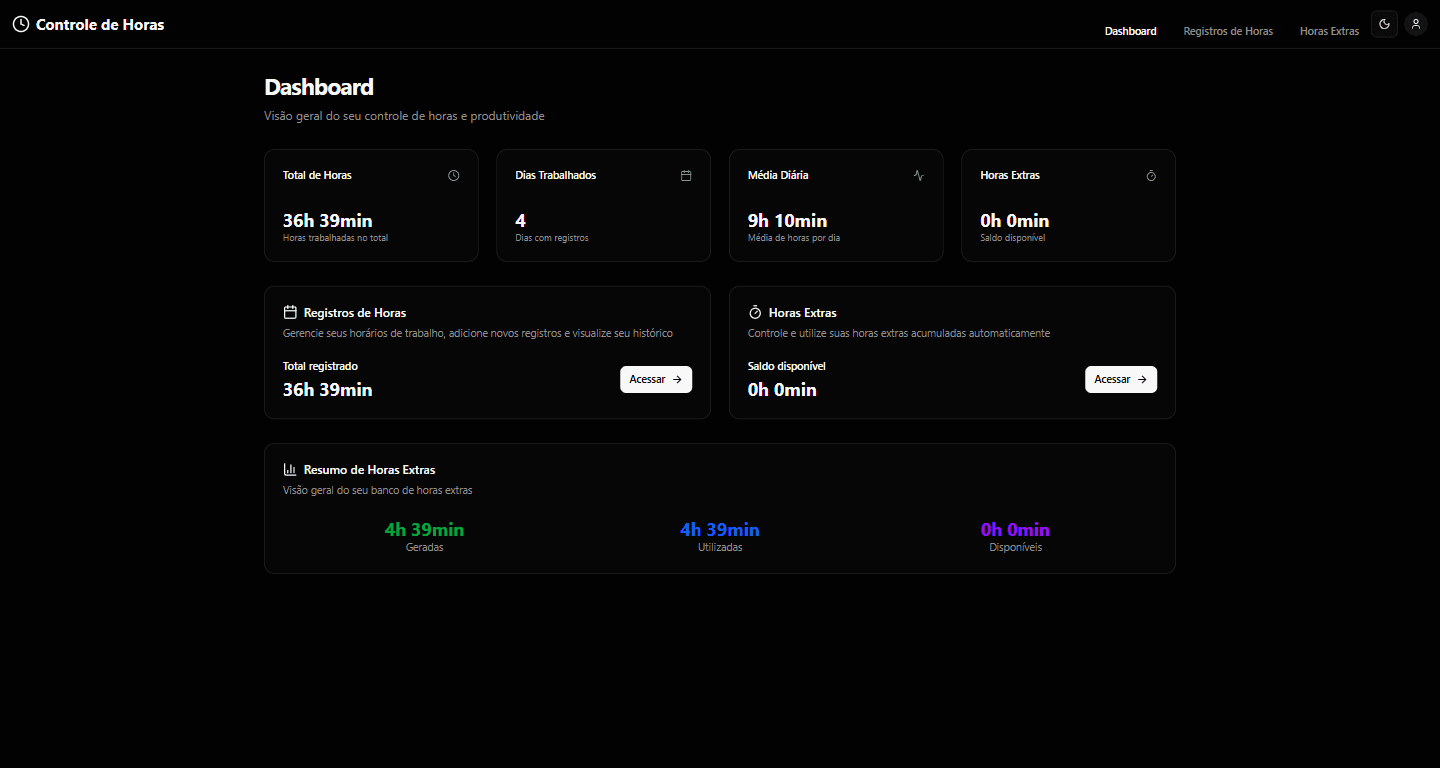The height and width of the screenshot is (768, 1440).
Task: Select the blue 4h 39min Utilizadas value
Action: click(x=719, y=529)
